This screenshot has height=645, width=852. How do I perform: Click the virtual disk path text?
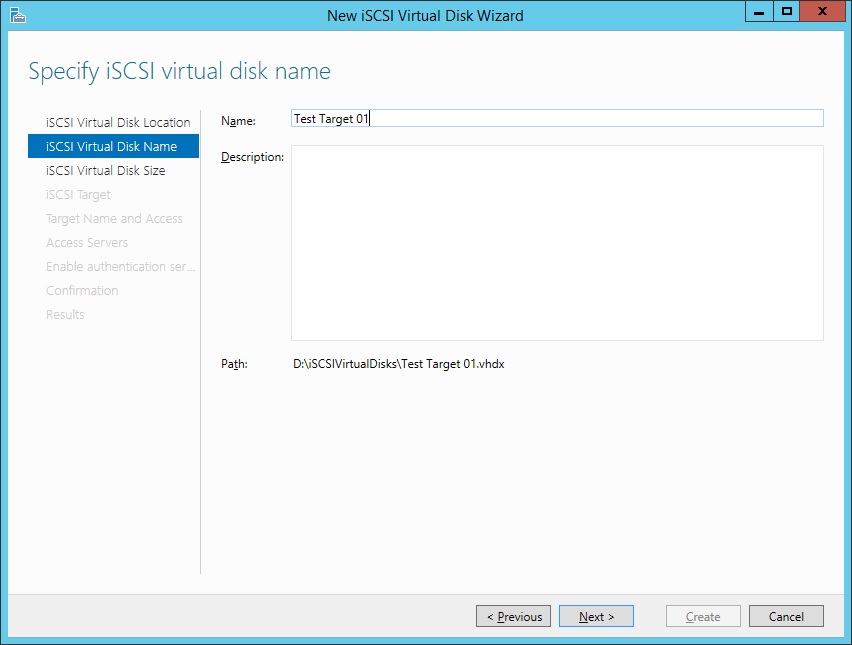point(398,364)
